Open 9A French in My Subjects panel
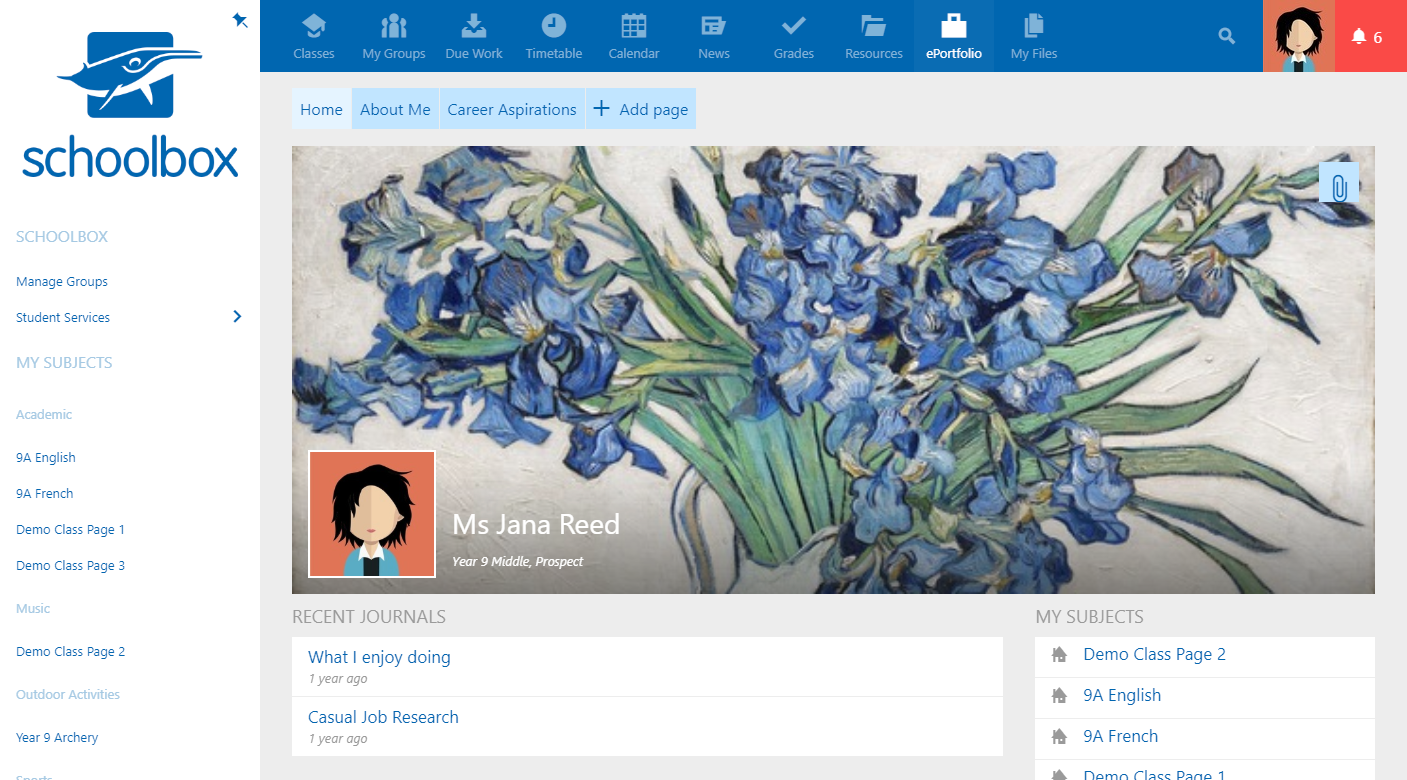1407x780 pixels. click(x=1120, y=737)
